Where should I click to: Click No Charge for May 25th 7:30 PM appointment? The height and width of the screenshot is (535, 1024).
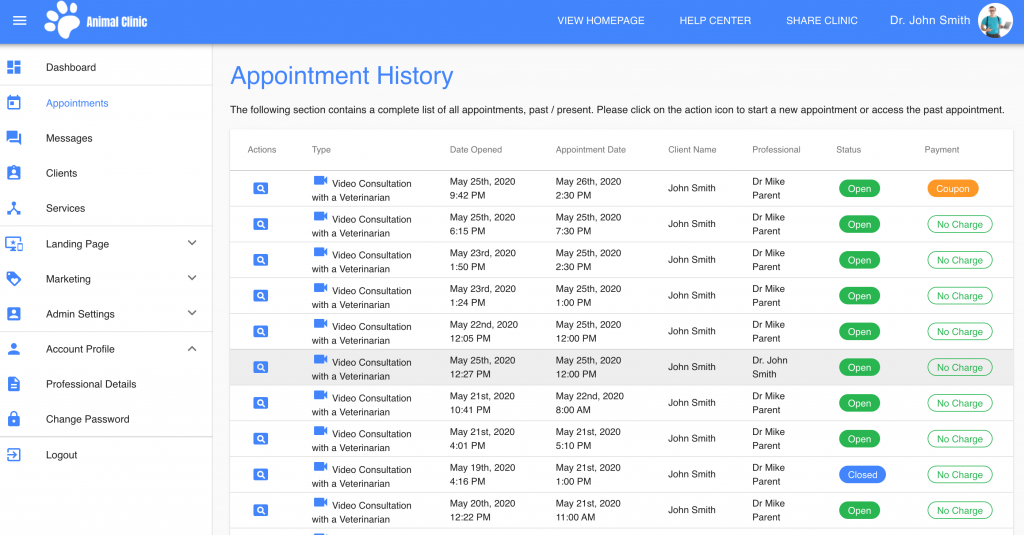click(959, 225)
